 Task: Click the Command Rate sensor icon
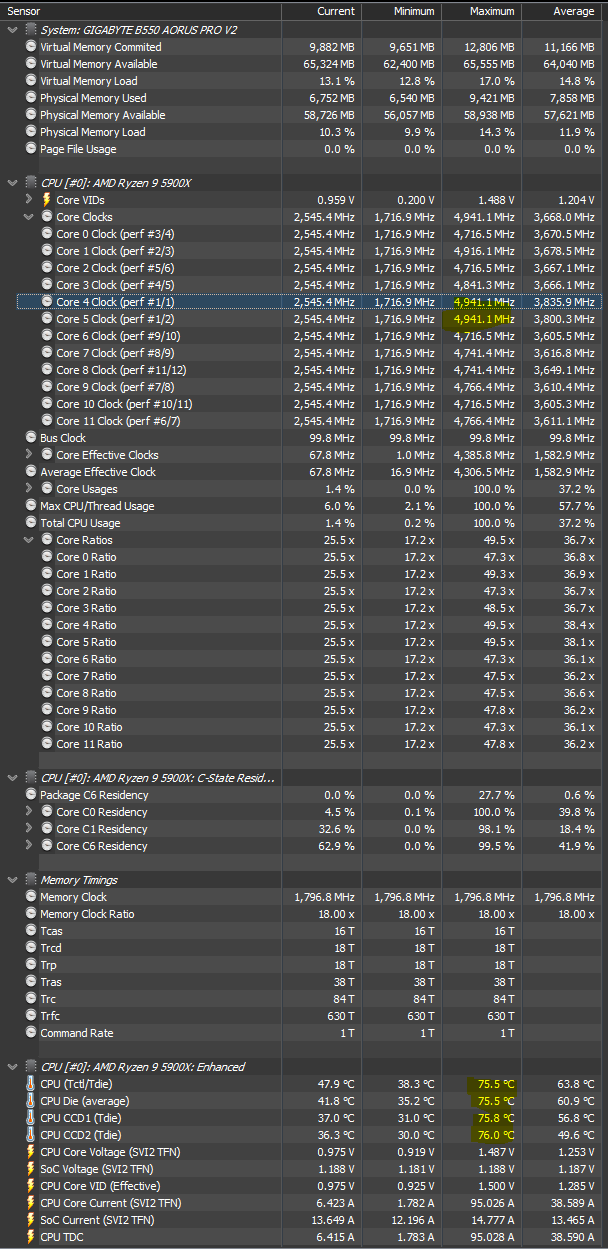click(x=31, y=1033)
